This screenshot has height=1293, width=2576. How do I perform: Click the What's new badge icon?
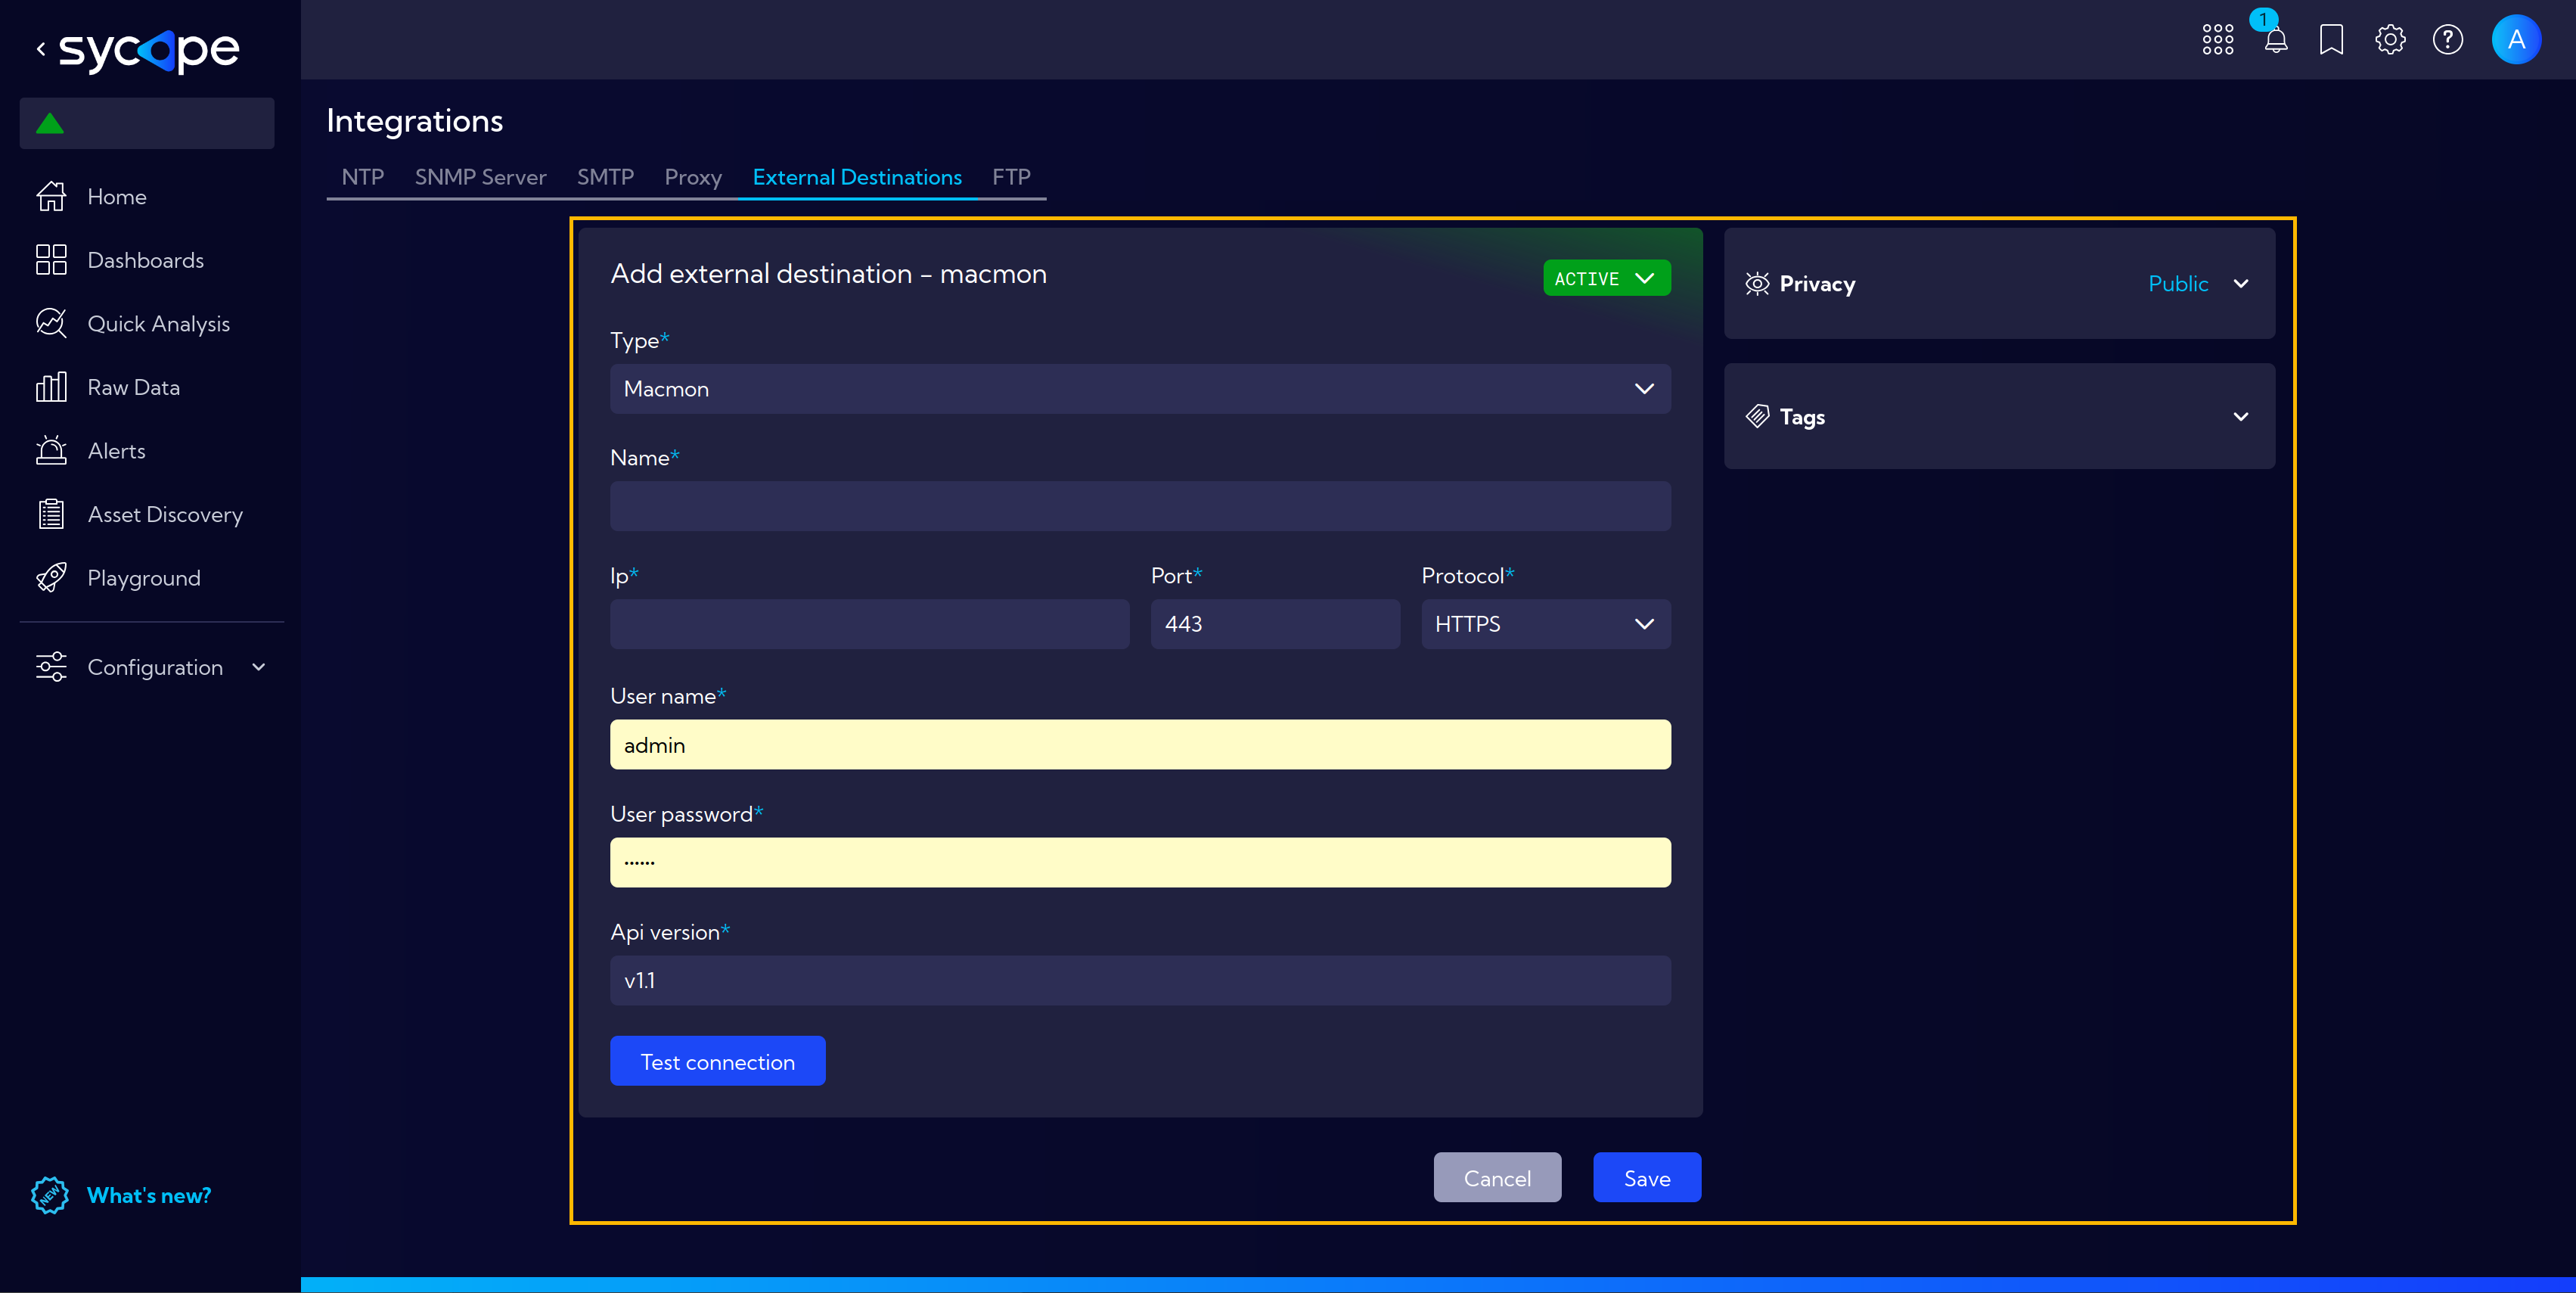tap(49, 1195)
